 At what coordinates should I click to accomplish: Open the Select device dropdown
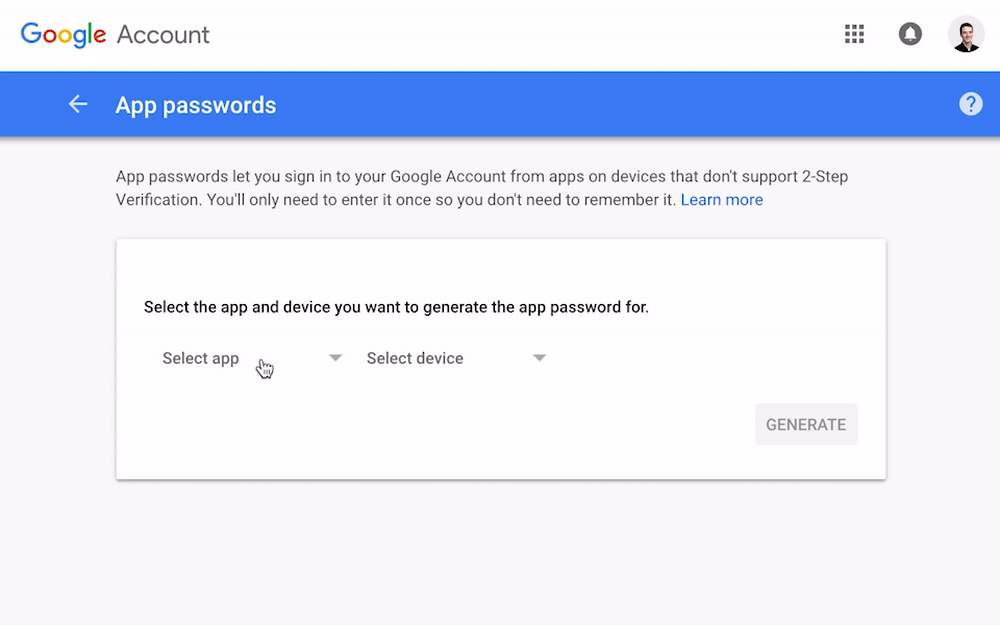(415, 358)
